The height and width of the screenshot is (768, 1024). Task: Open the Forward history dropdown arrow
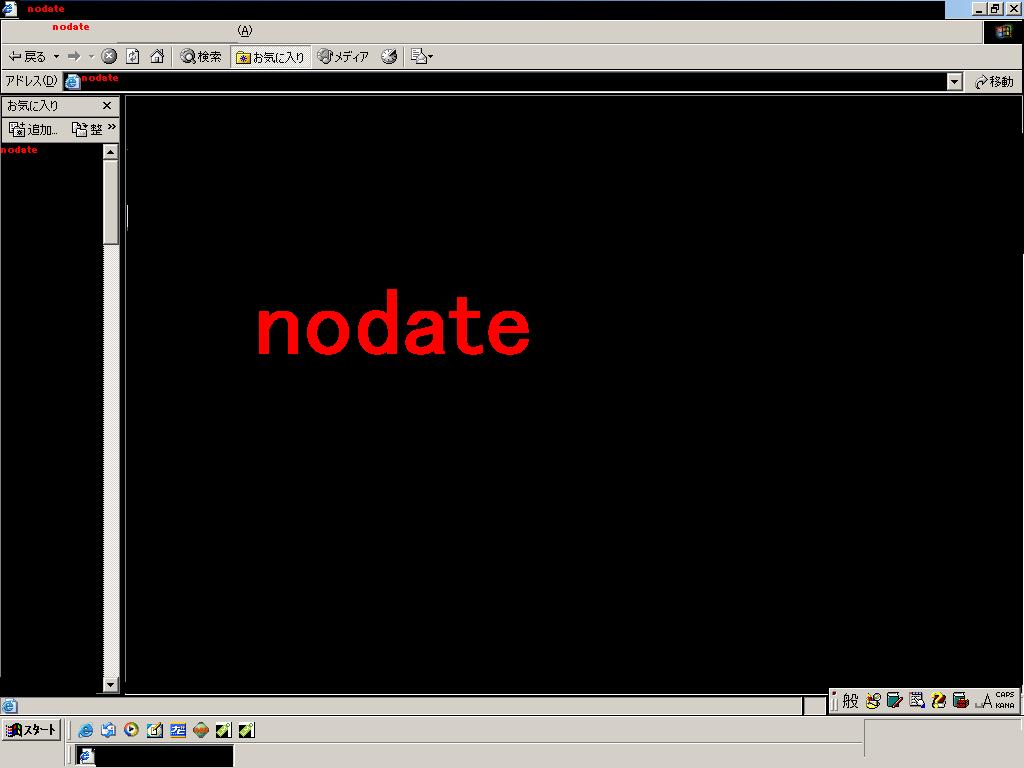coord(91,57)
